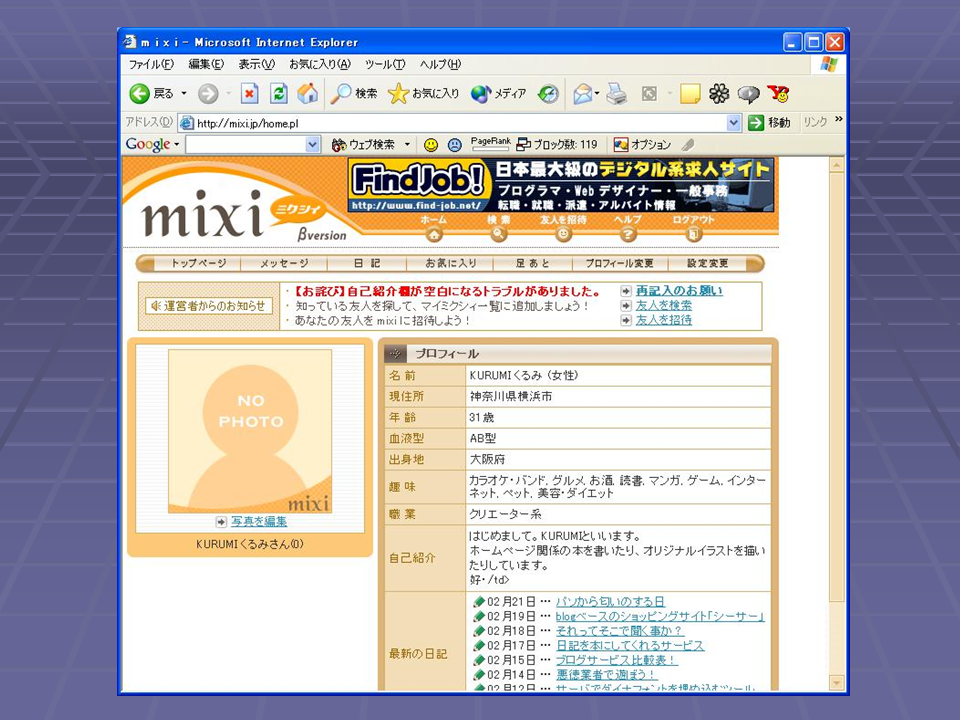Open the 02月21日 diary entry link

coord(610,602)
